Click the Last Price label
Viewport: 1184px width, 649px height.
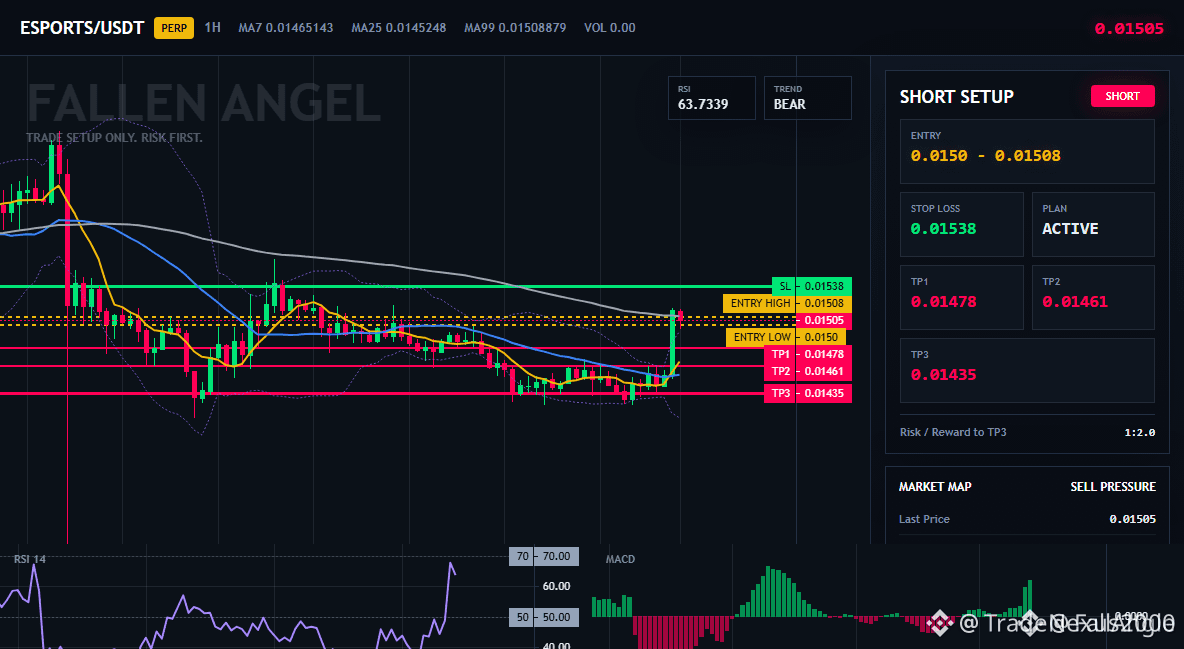[924, 519]
